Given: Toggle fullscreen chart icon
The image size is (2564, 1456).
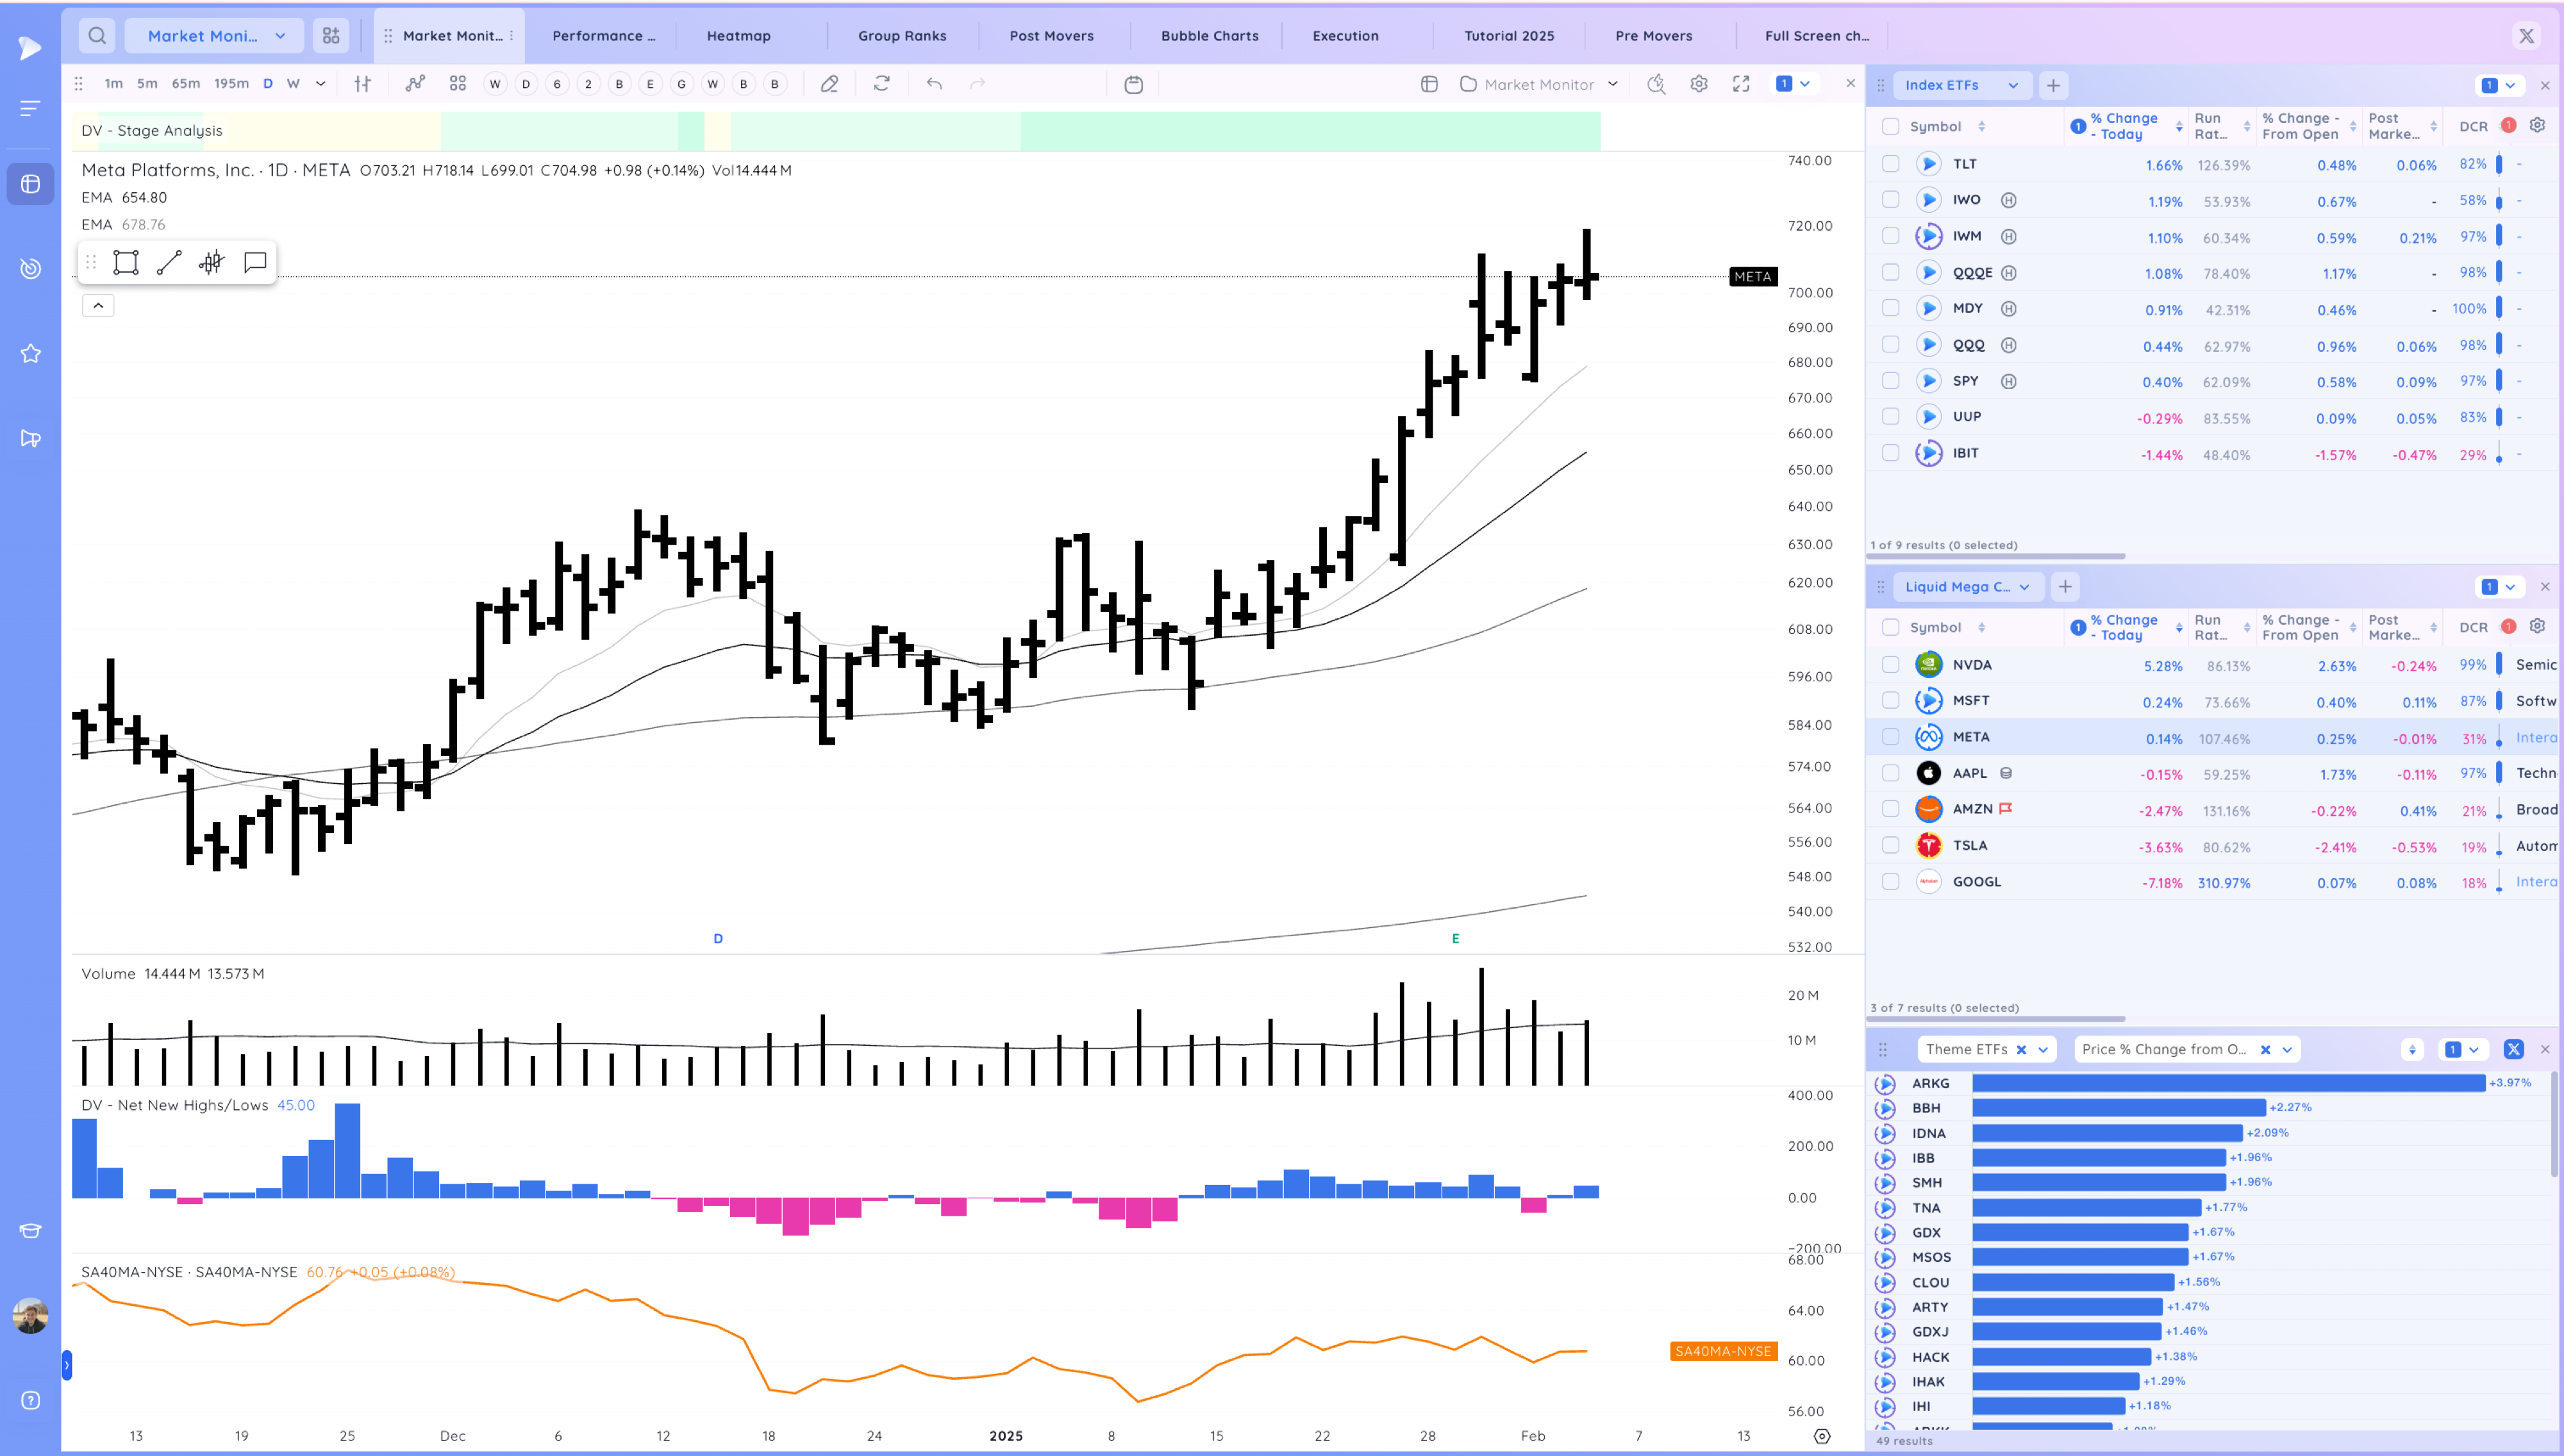Looking at the screenshot, I should [1741, 84].
